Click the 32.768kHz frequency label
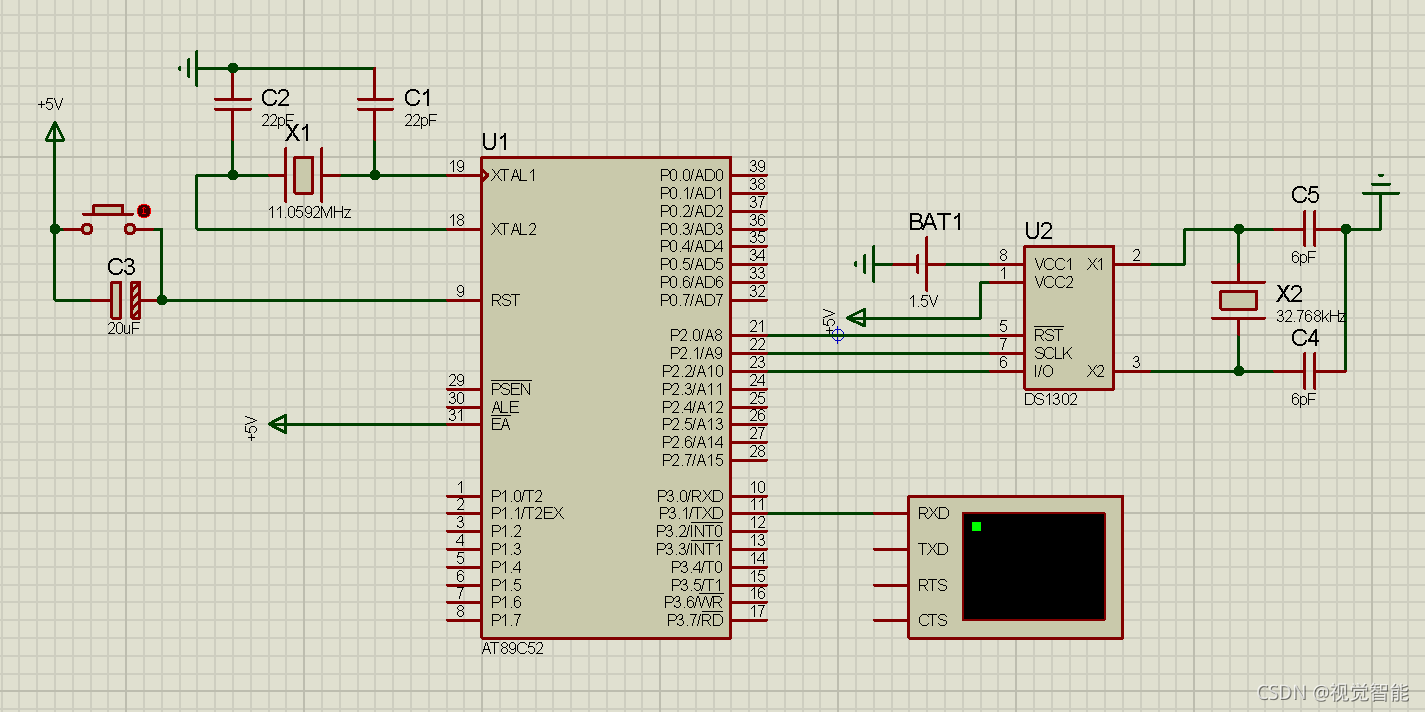 click(x=1309, y=316)
